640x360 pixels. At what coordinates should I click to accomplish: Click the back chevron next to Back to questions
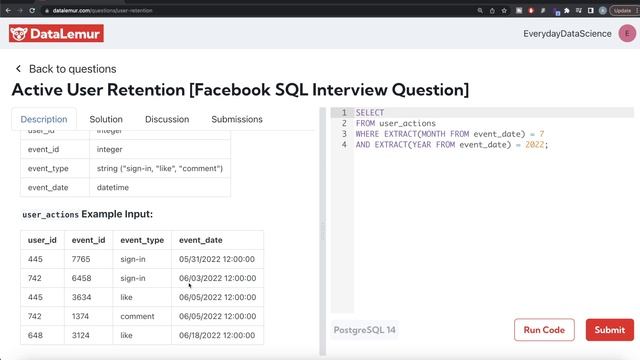tap(18, 69)
